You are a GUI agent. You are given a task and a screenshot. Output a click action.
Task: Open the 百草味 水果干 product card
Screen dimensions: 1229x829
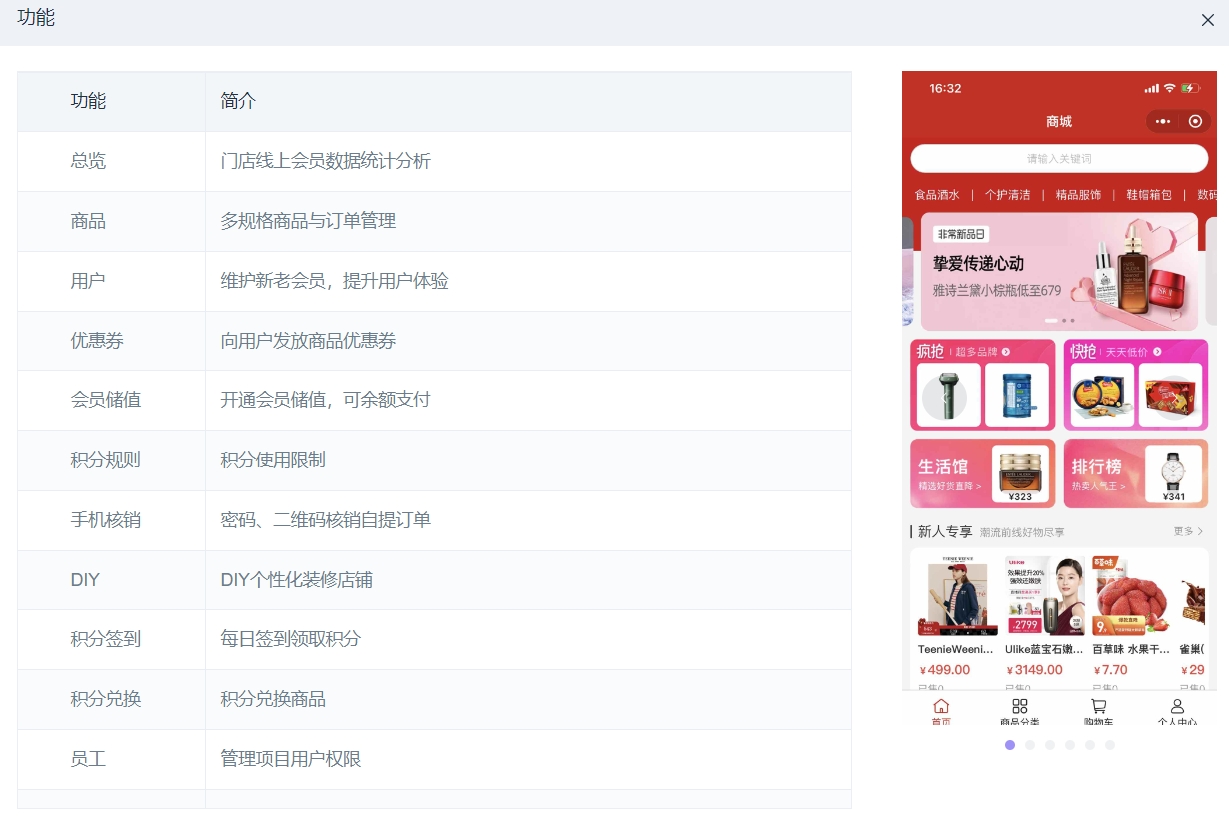coord(1131,620)
